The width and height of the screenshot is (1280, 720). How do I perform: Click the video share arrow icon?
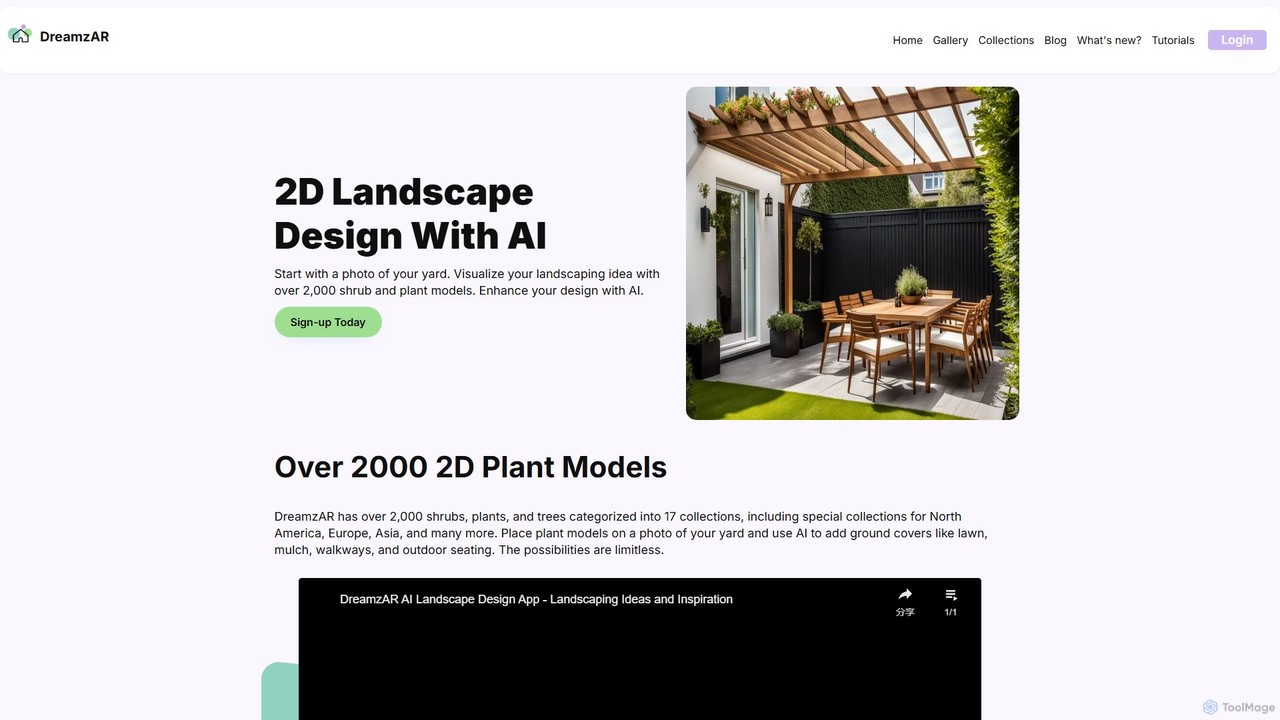click(905, 594)
